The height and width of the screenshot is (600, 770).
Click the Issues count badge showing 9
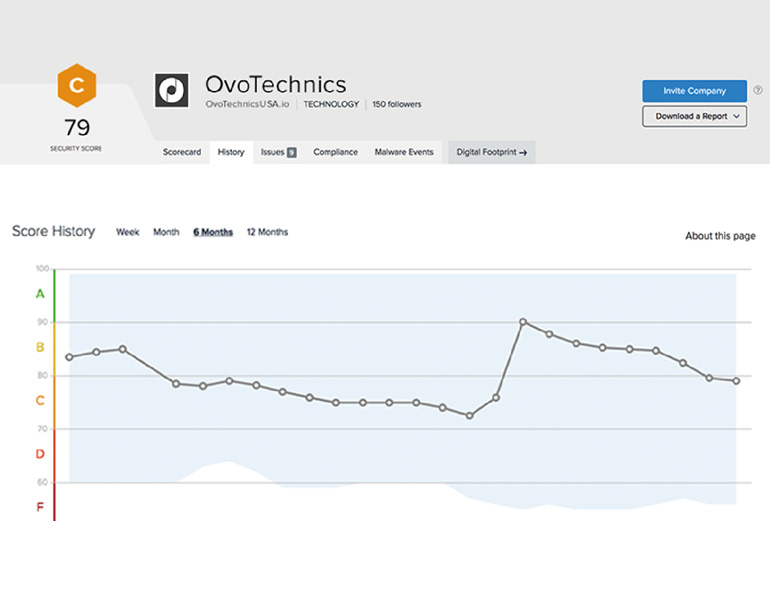coord(291,153)
